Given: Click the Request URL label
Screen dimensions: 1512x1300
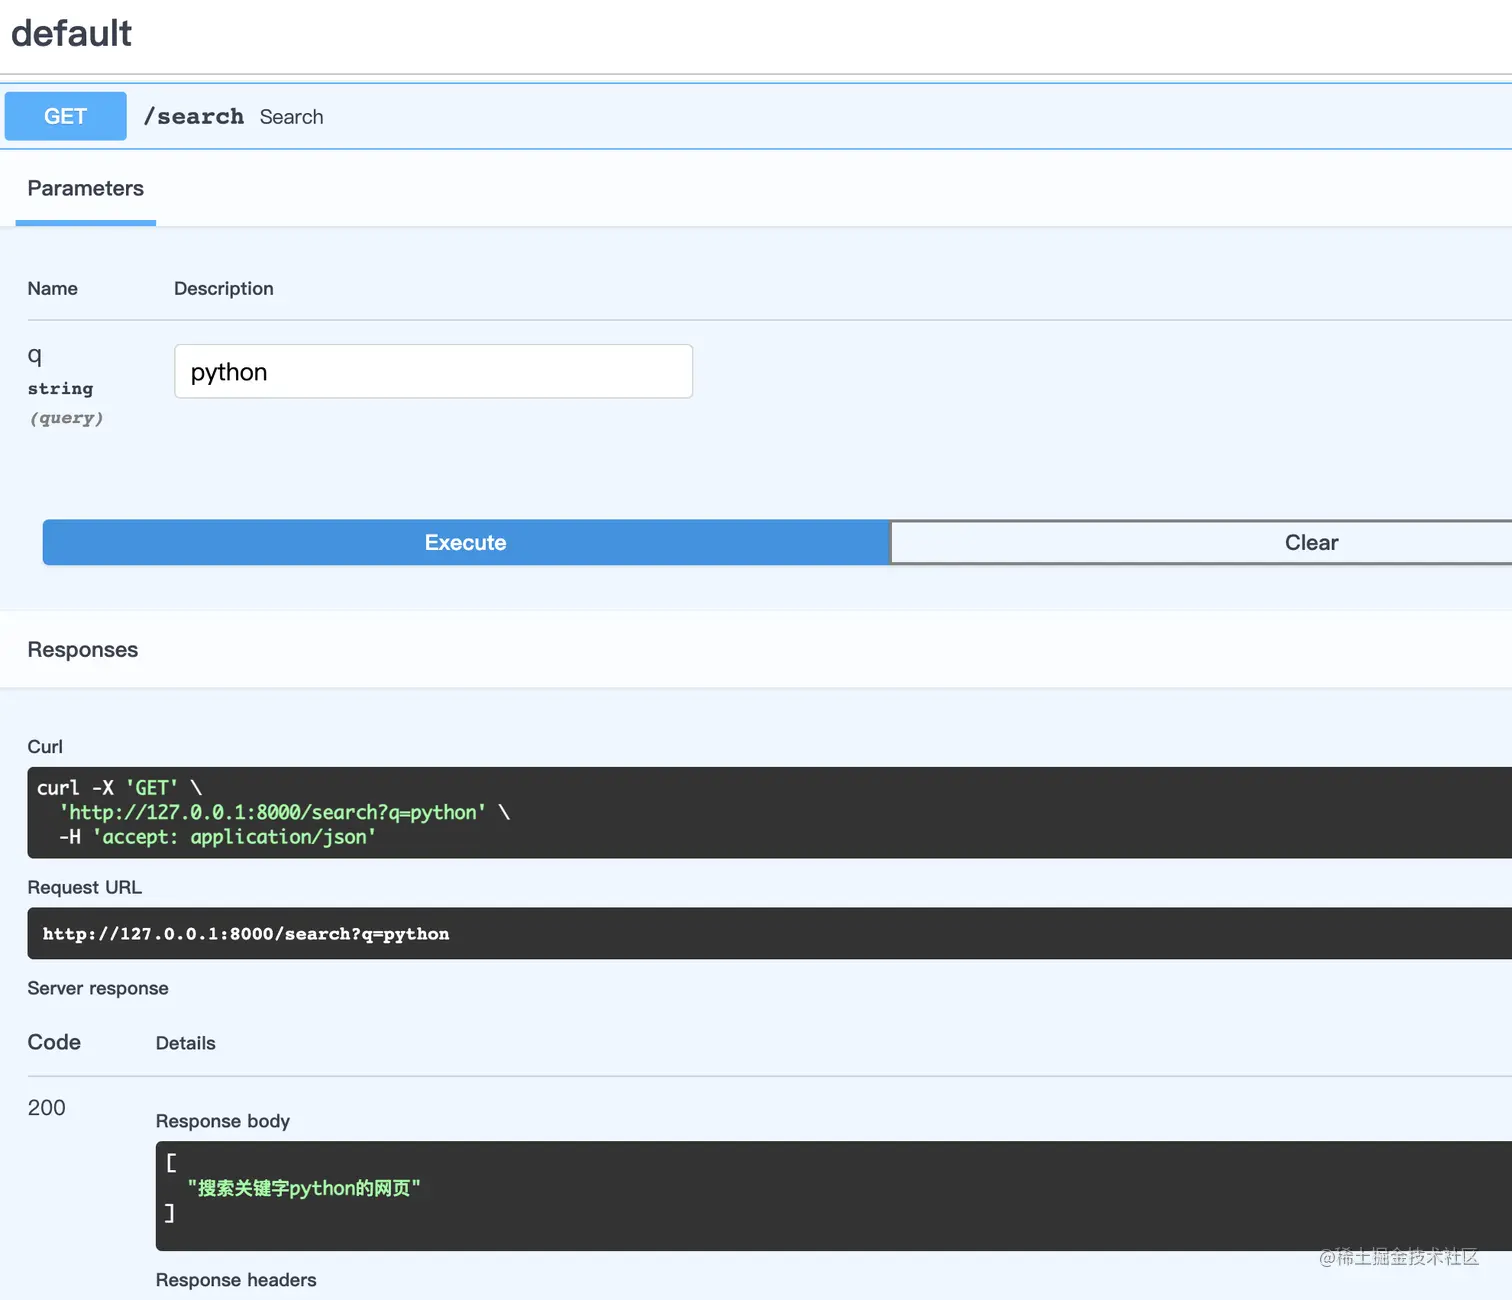Looking at the screenshot, I should point(85,887).
